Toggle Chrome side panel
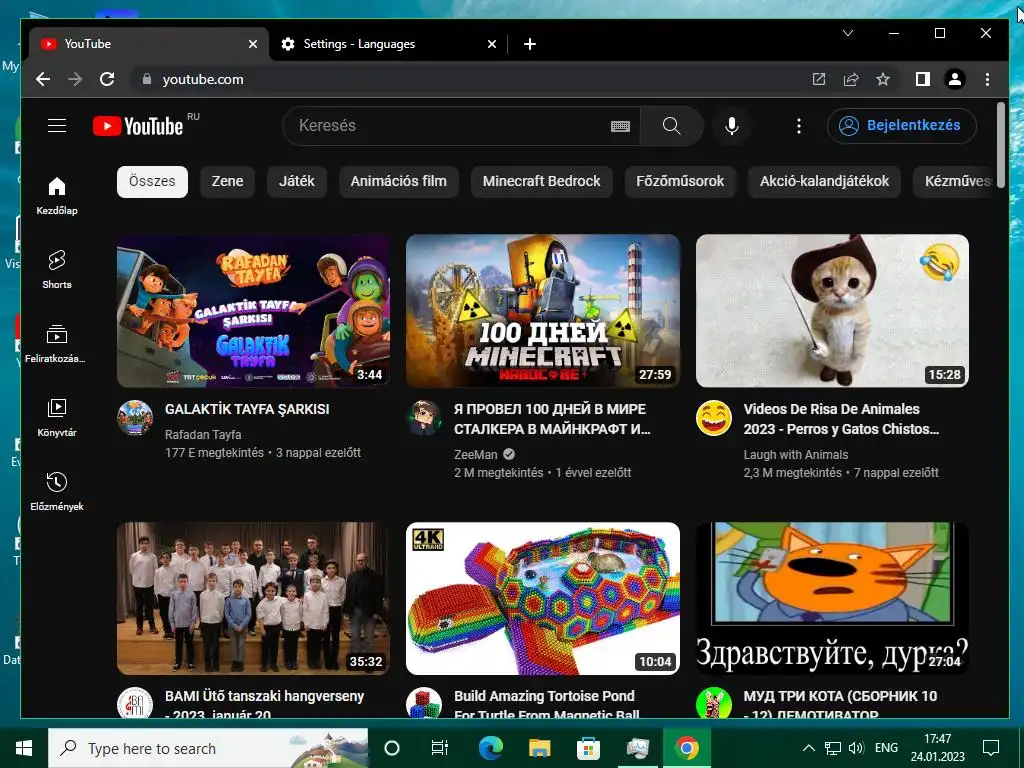1024x768 pixels. click(x=922, y=79)
